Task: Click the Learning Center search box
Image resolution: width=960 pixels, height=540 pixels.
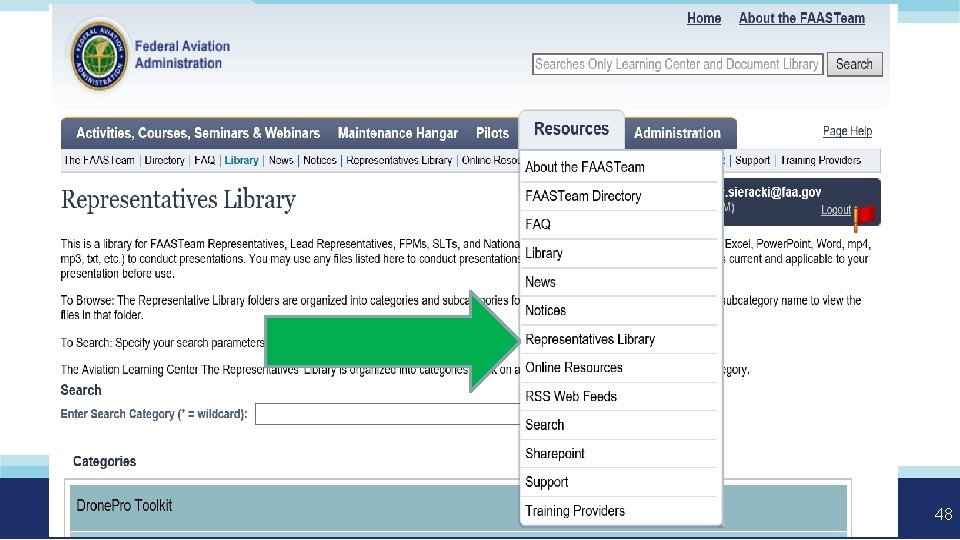Action: point(677,64)
